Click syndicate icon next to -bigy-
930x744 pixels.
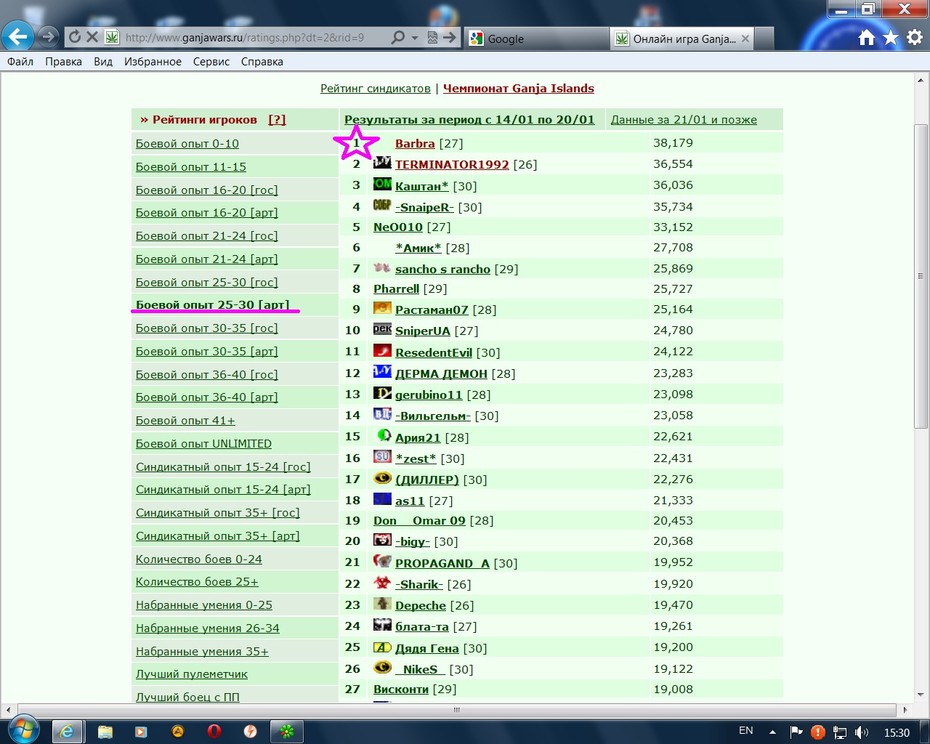[x=382, y=540]
